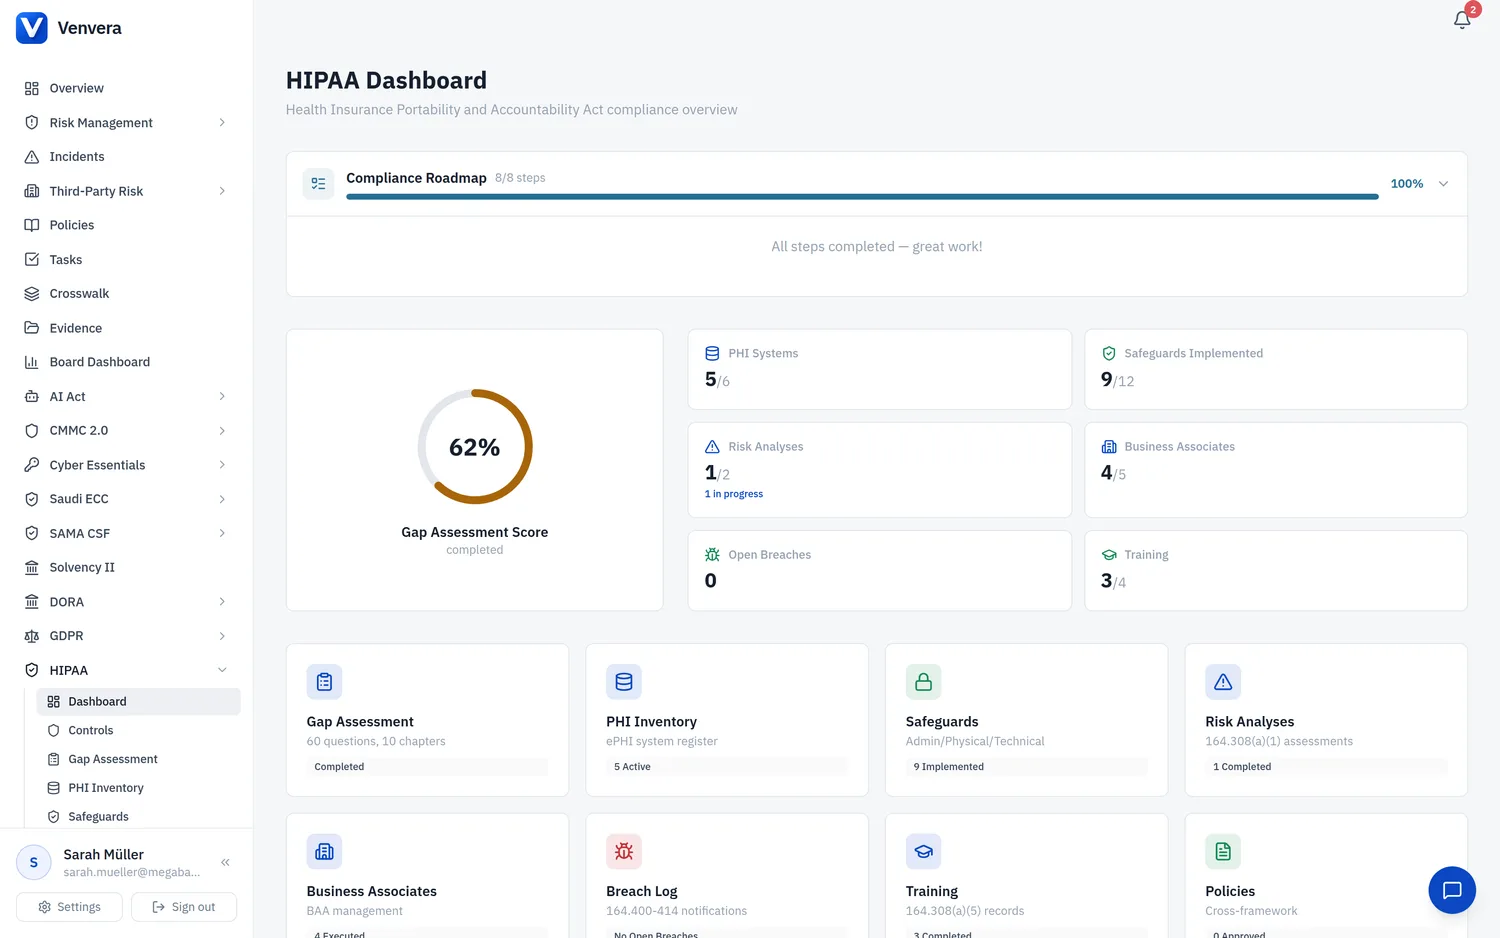Click the Breach Log bug card icon

624,852
